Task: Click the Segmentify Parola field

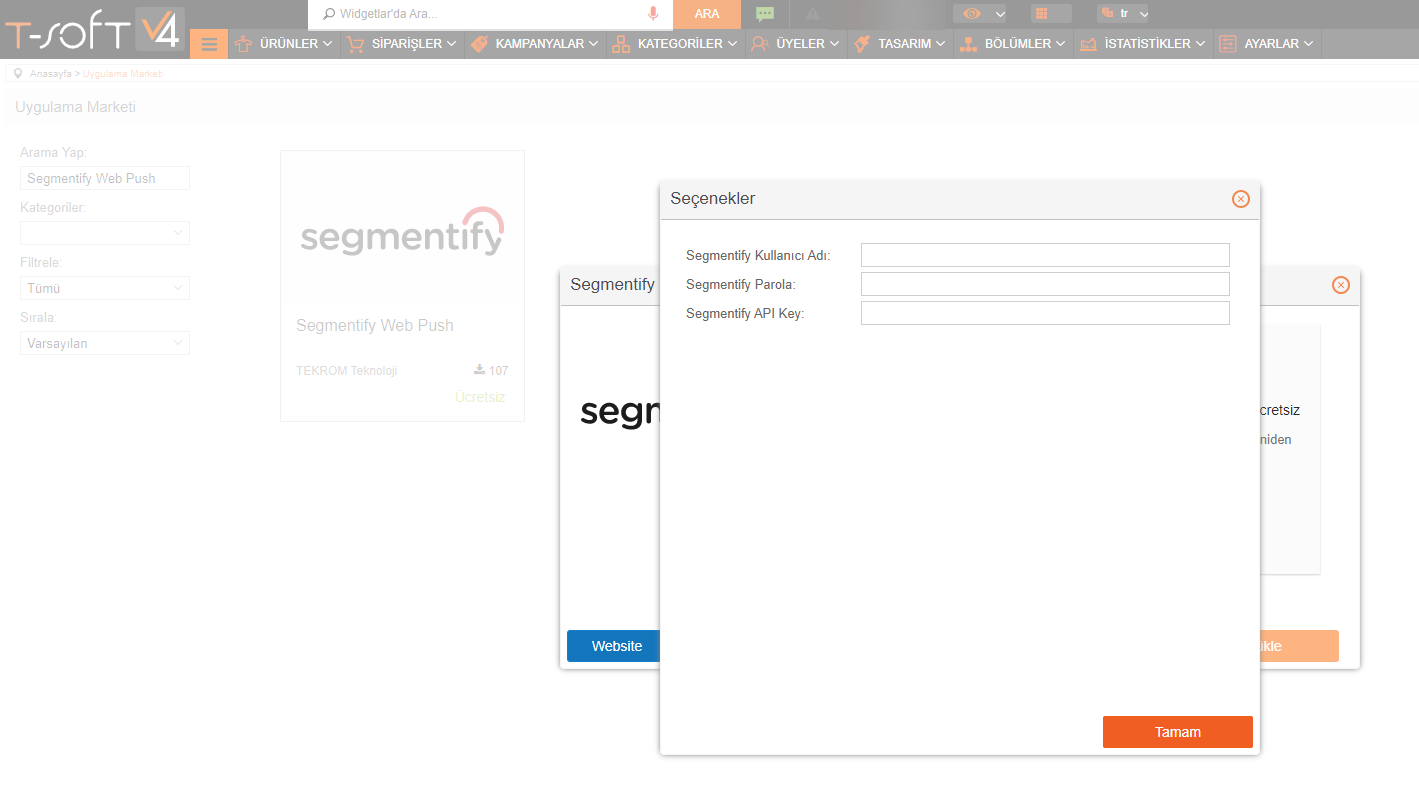Action: (1045, 284)
